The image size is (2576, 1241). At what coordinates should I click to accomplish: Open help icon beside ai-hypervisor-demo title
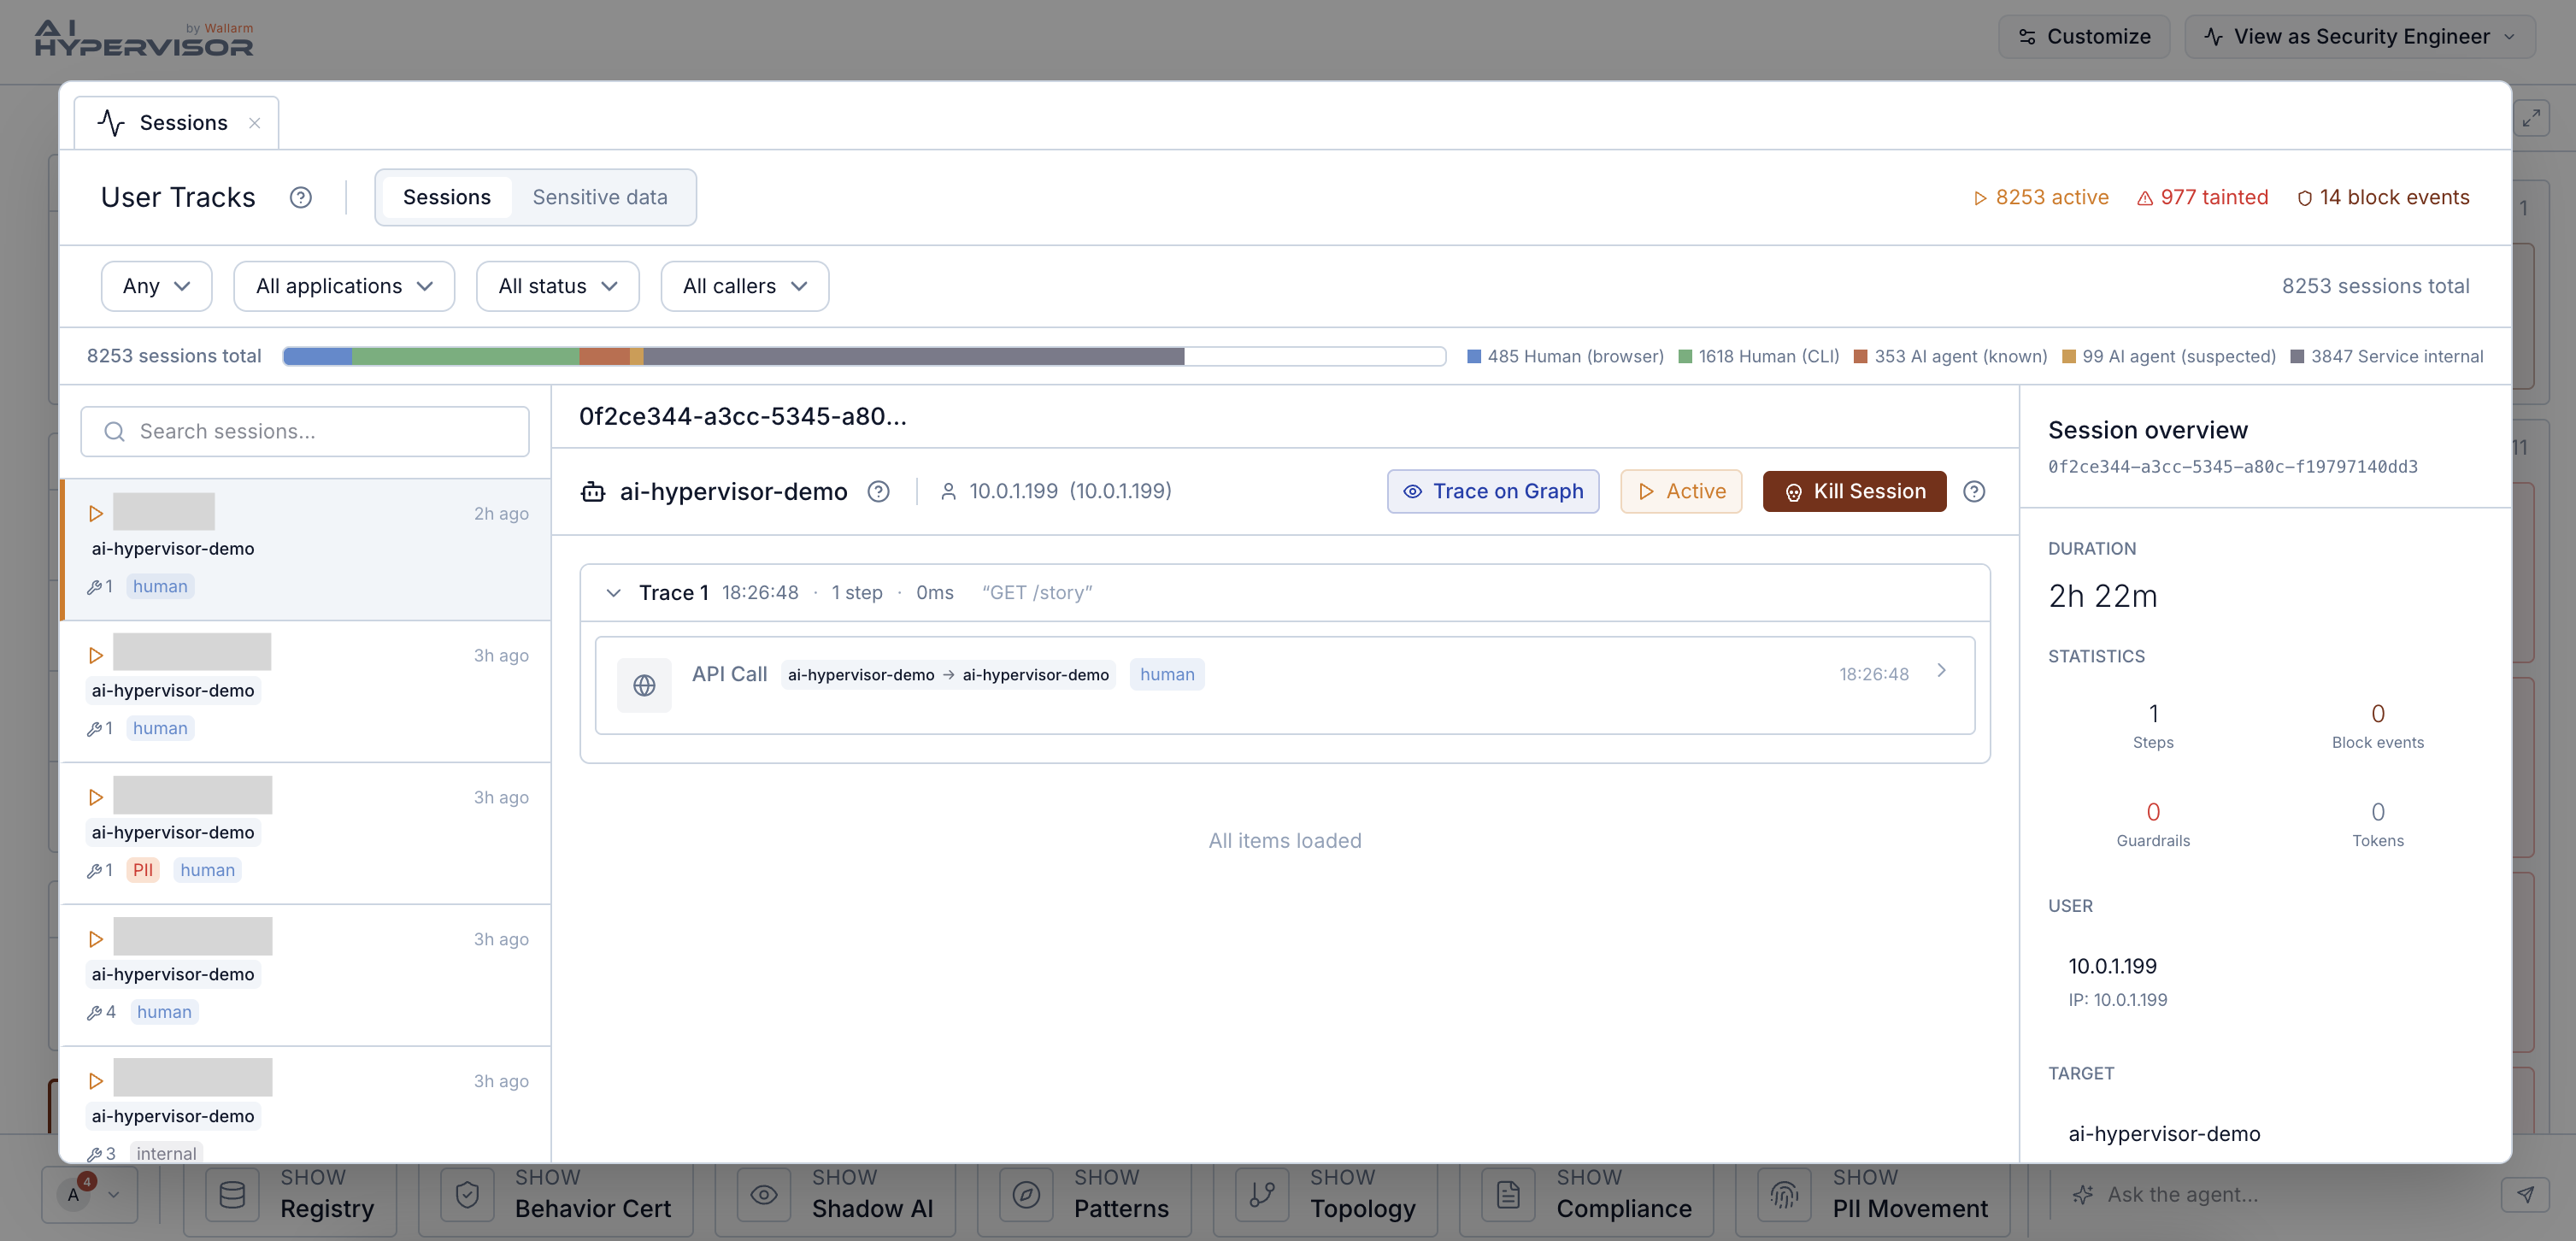tap(878, 492)
